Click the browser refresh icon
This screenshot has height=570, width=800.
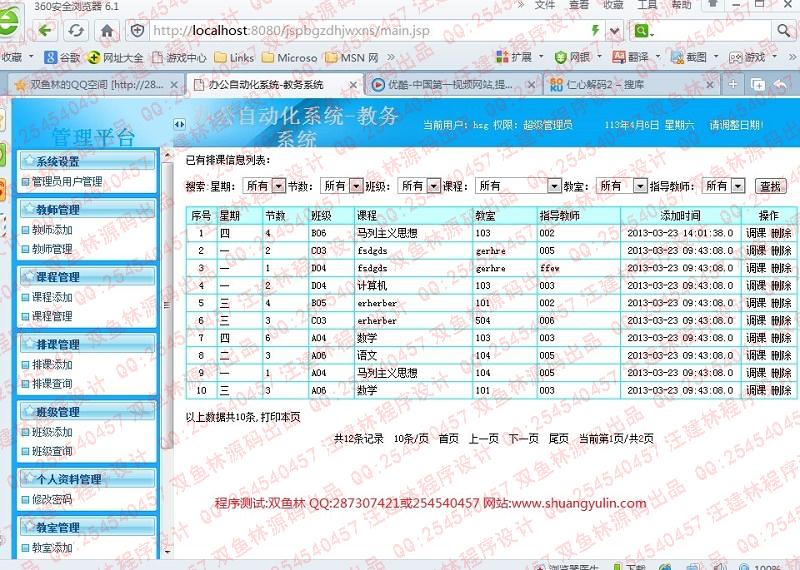pos(76,31)
